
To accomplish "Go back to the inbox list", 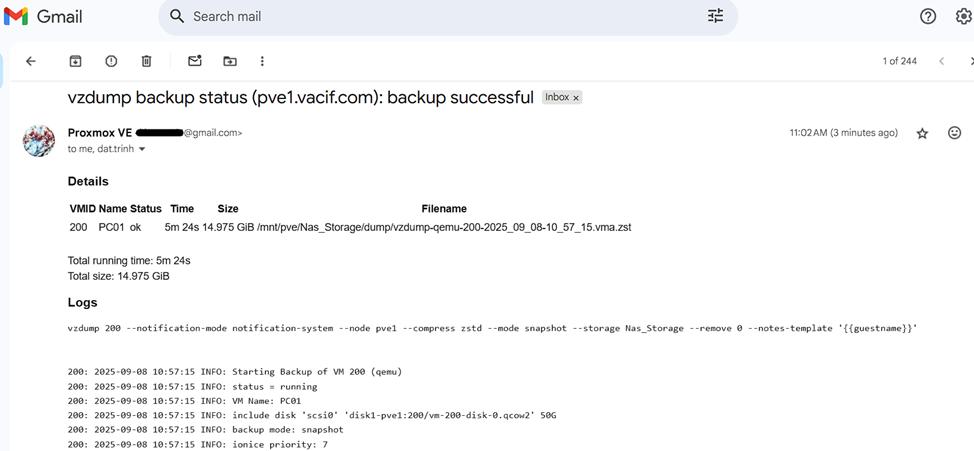I will point(31,61).
